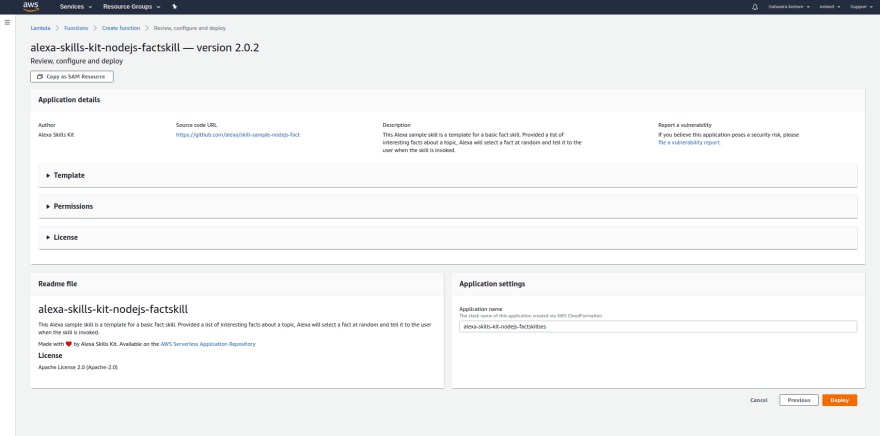Click 'Review, configure and deploy' breadcrumb text
This screenshot has height=436, width=880.
click(x=190, y=28)
